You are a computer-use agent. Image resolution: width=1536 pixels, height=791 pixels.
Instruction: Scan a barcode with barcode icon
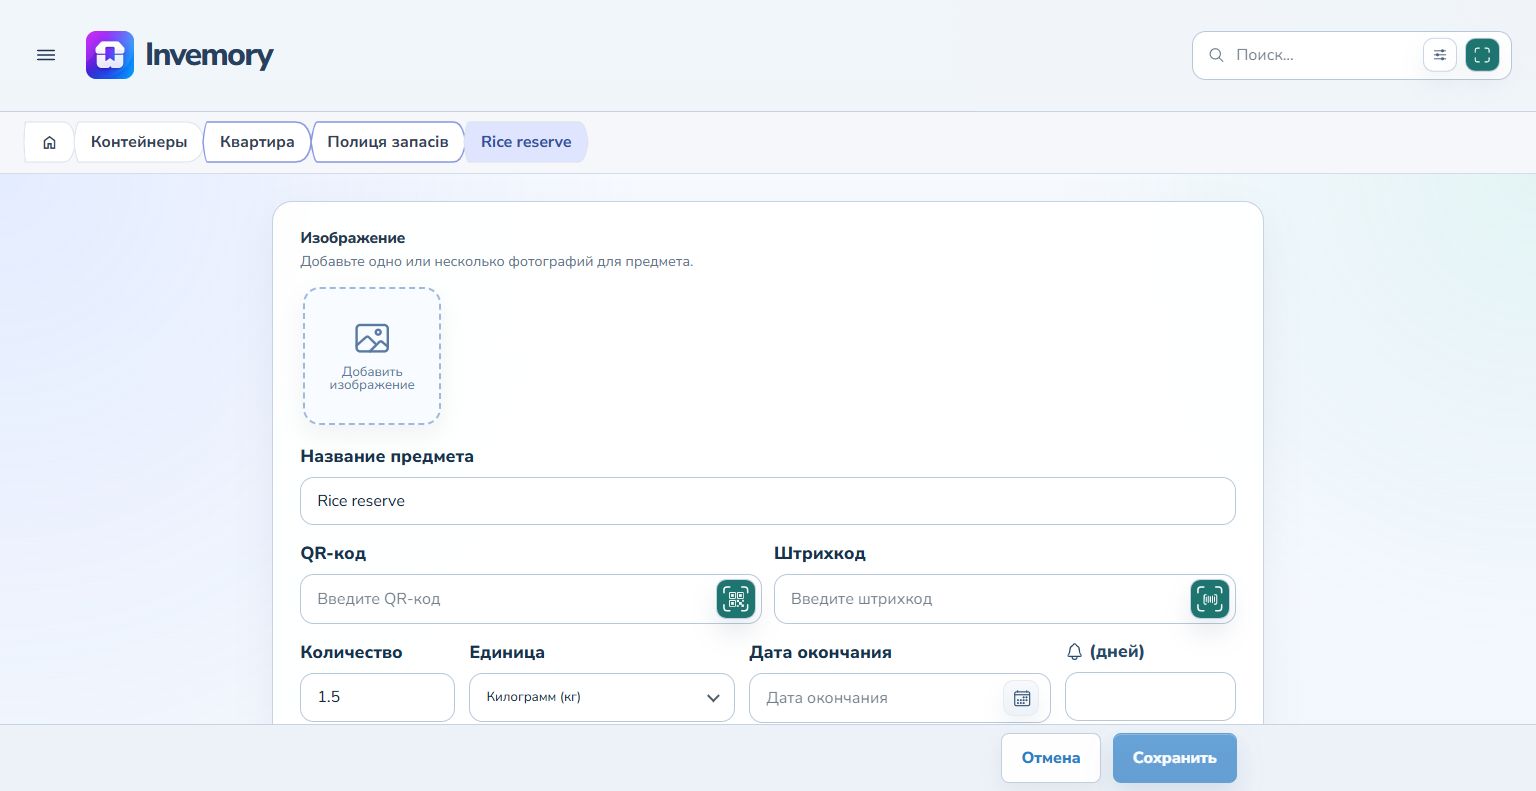tap(1210, 599)
